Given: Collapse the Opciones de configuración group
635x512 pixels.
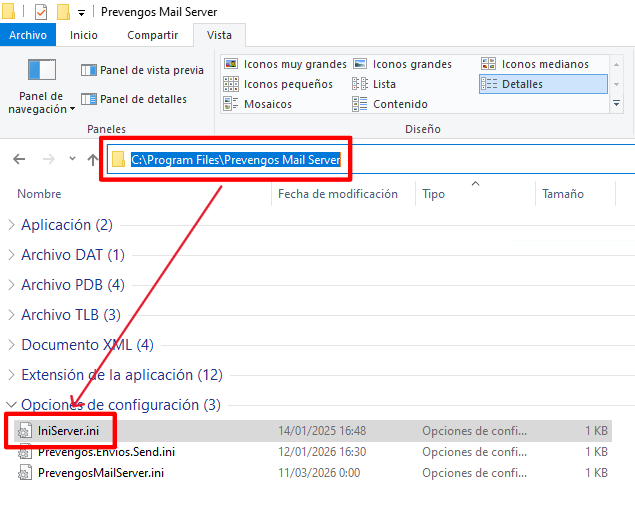Looking at the screenshot, I should click(11, 405).
